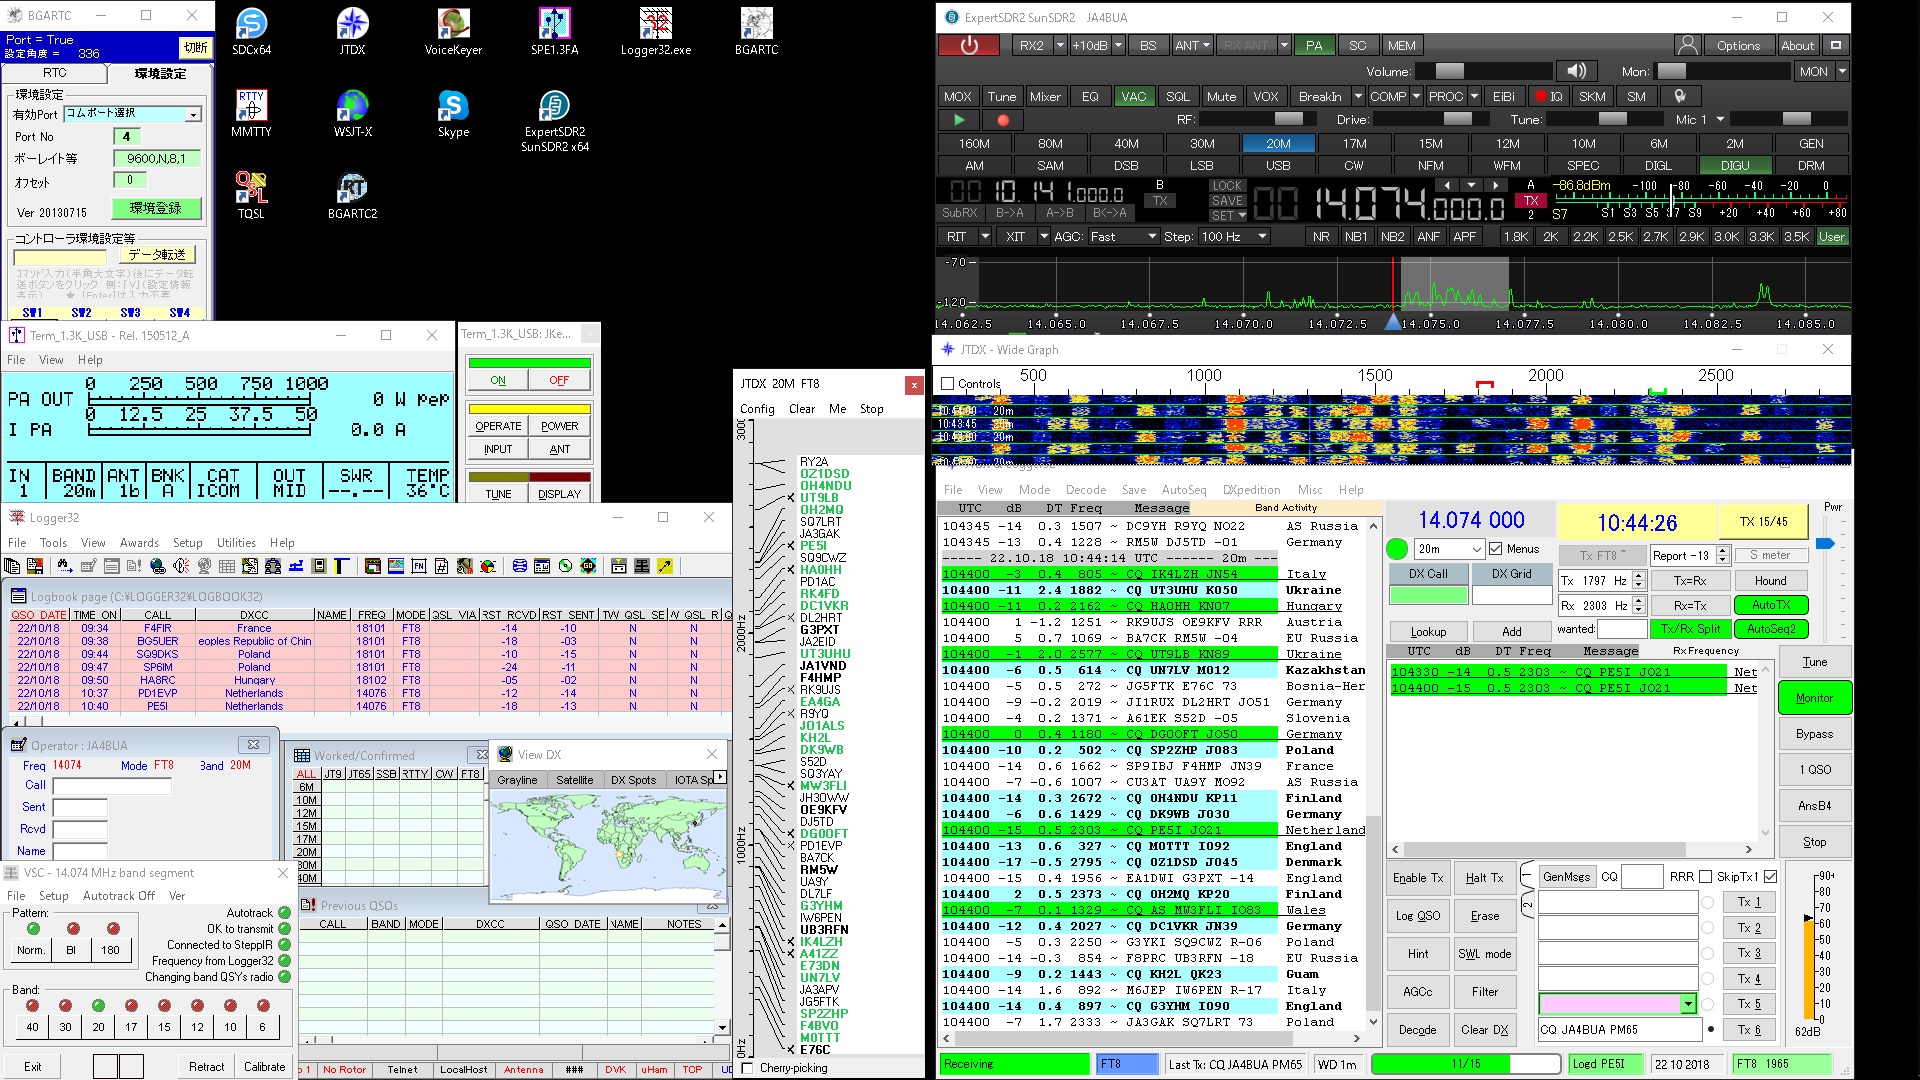Open the WSJT-X desktop icon
Screen dimensions: 1920x1080
tap(352, 113)
